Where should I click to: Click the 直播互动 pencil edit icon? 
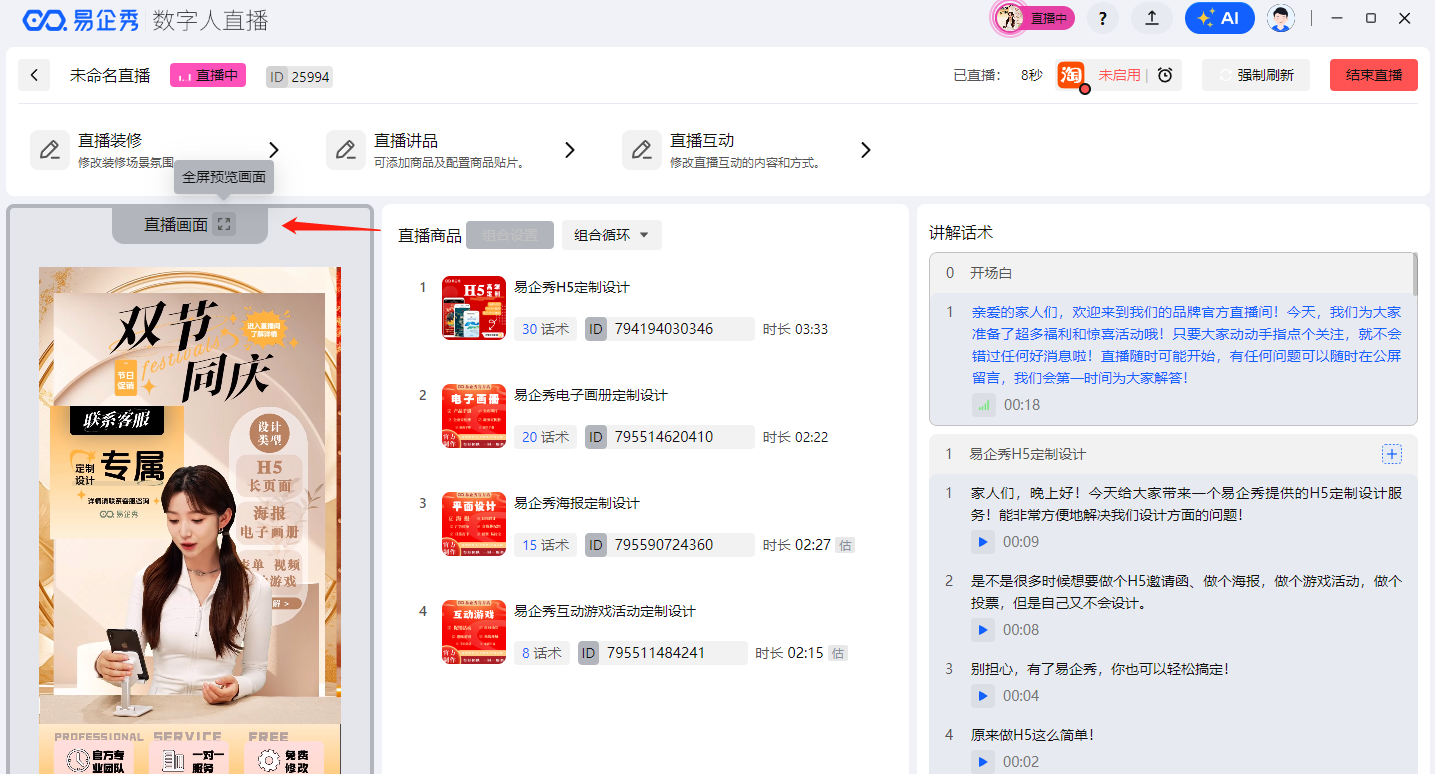click(641, 150)
